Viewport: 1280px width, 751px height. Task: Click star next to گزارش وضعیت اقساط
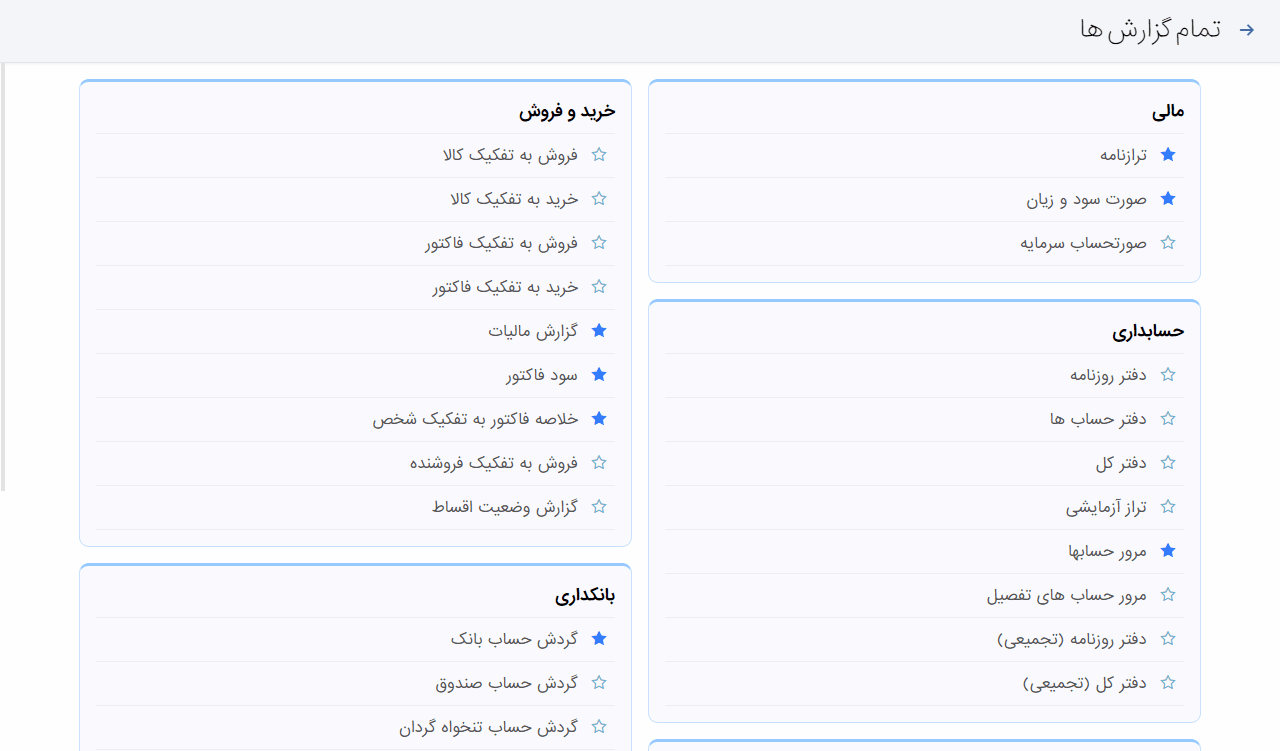599,507
